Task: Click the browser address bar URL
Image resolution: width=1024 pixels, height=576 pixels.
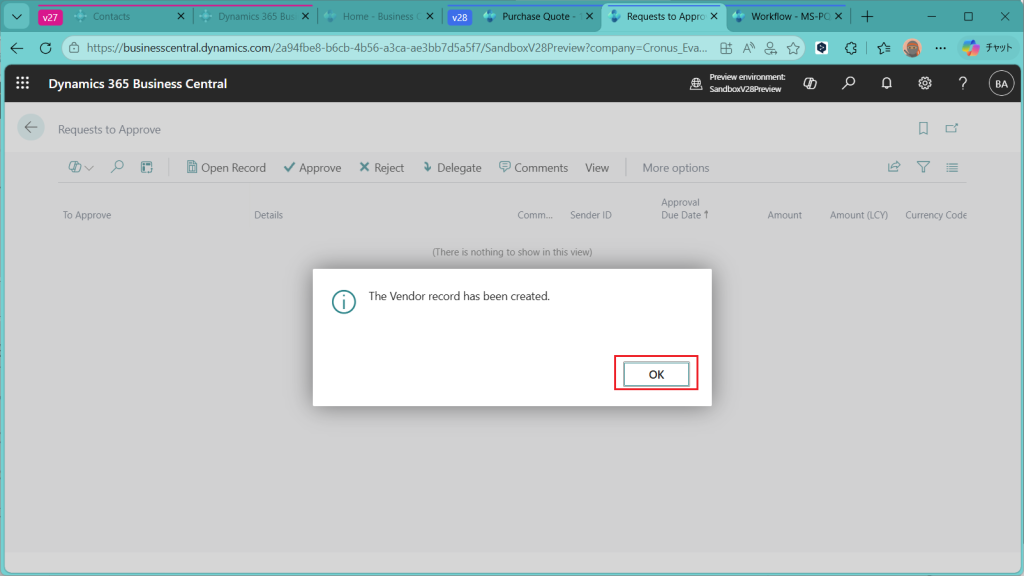Action: pos(400,48)
